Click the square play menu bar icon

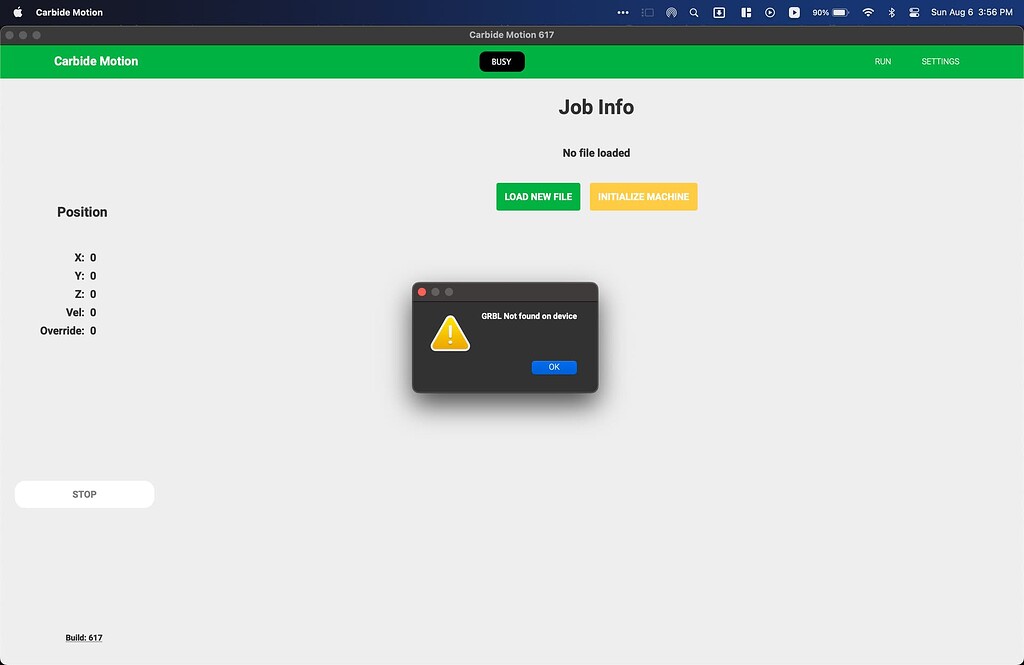point(794,12)
